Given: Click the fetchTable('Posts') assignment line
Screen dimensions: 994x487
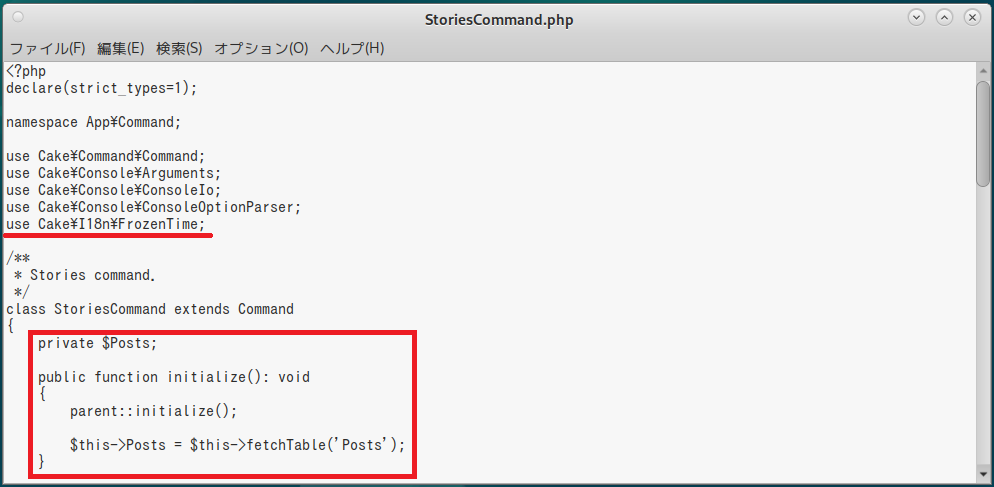Looking at the screenshot, I should click(x=238, y=445).
